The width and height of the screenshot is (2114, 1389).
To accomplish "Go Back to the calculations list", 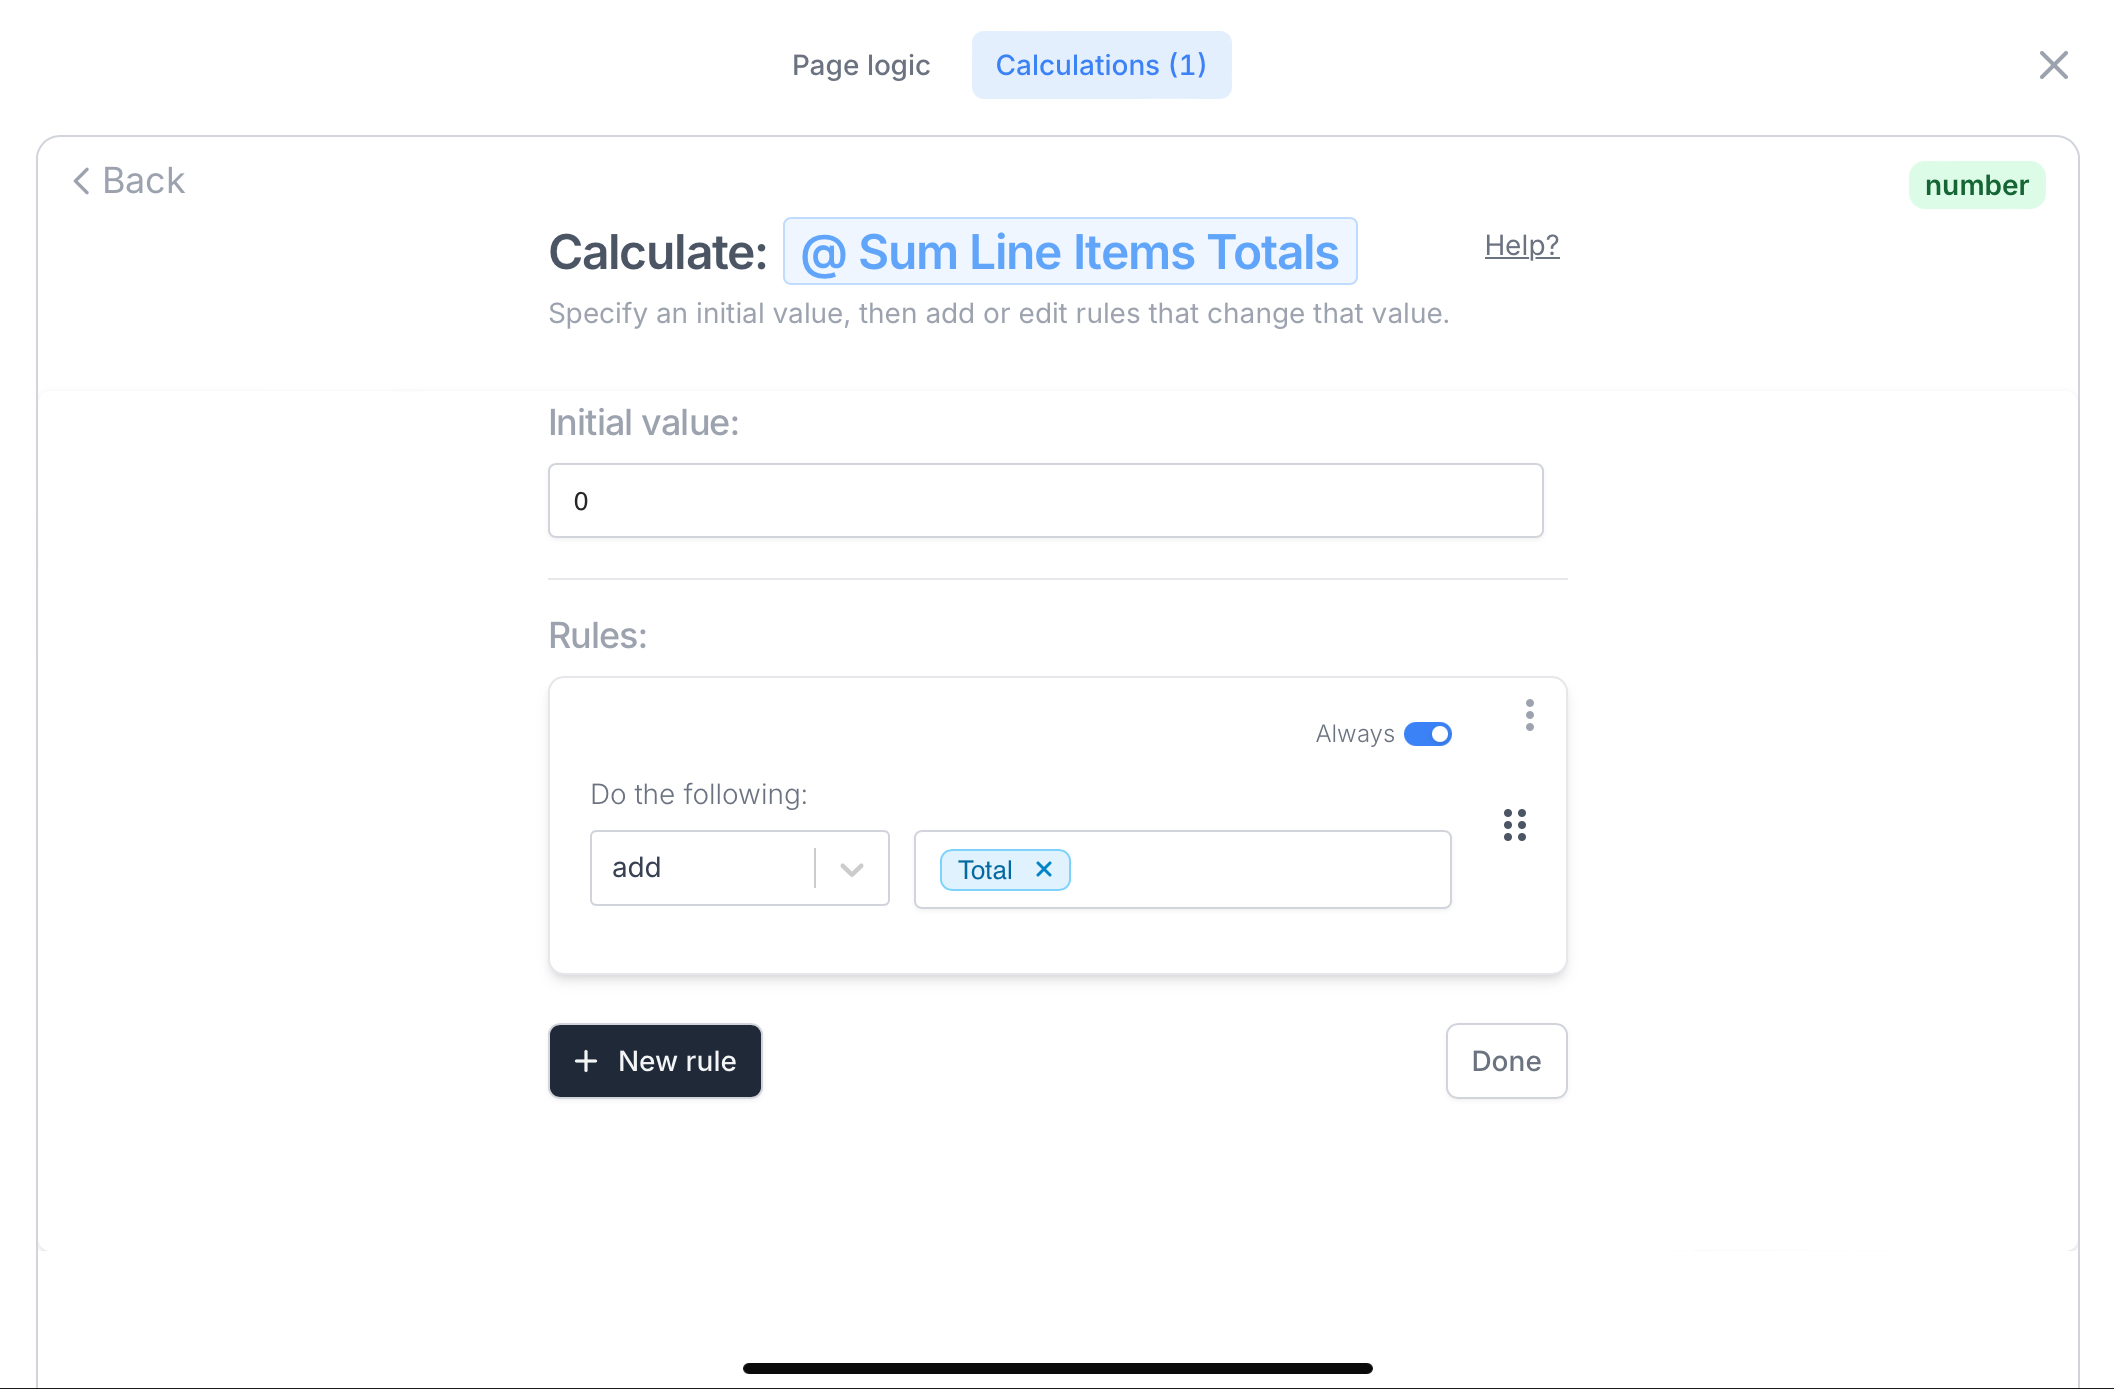I will click(128, 181).
